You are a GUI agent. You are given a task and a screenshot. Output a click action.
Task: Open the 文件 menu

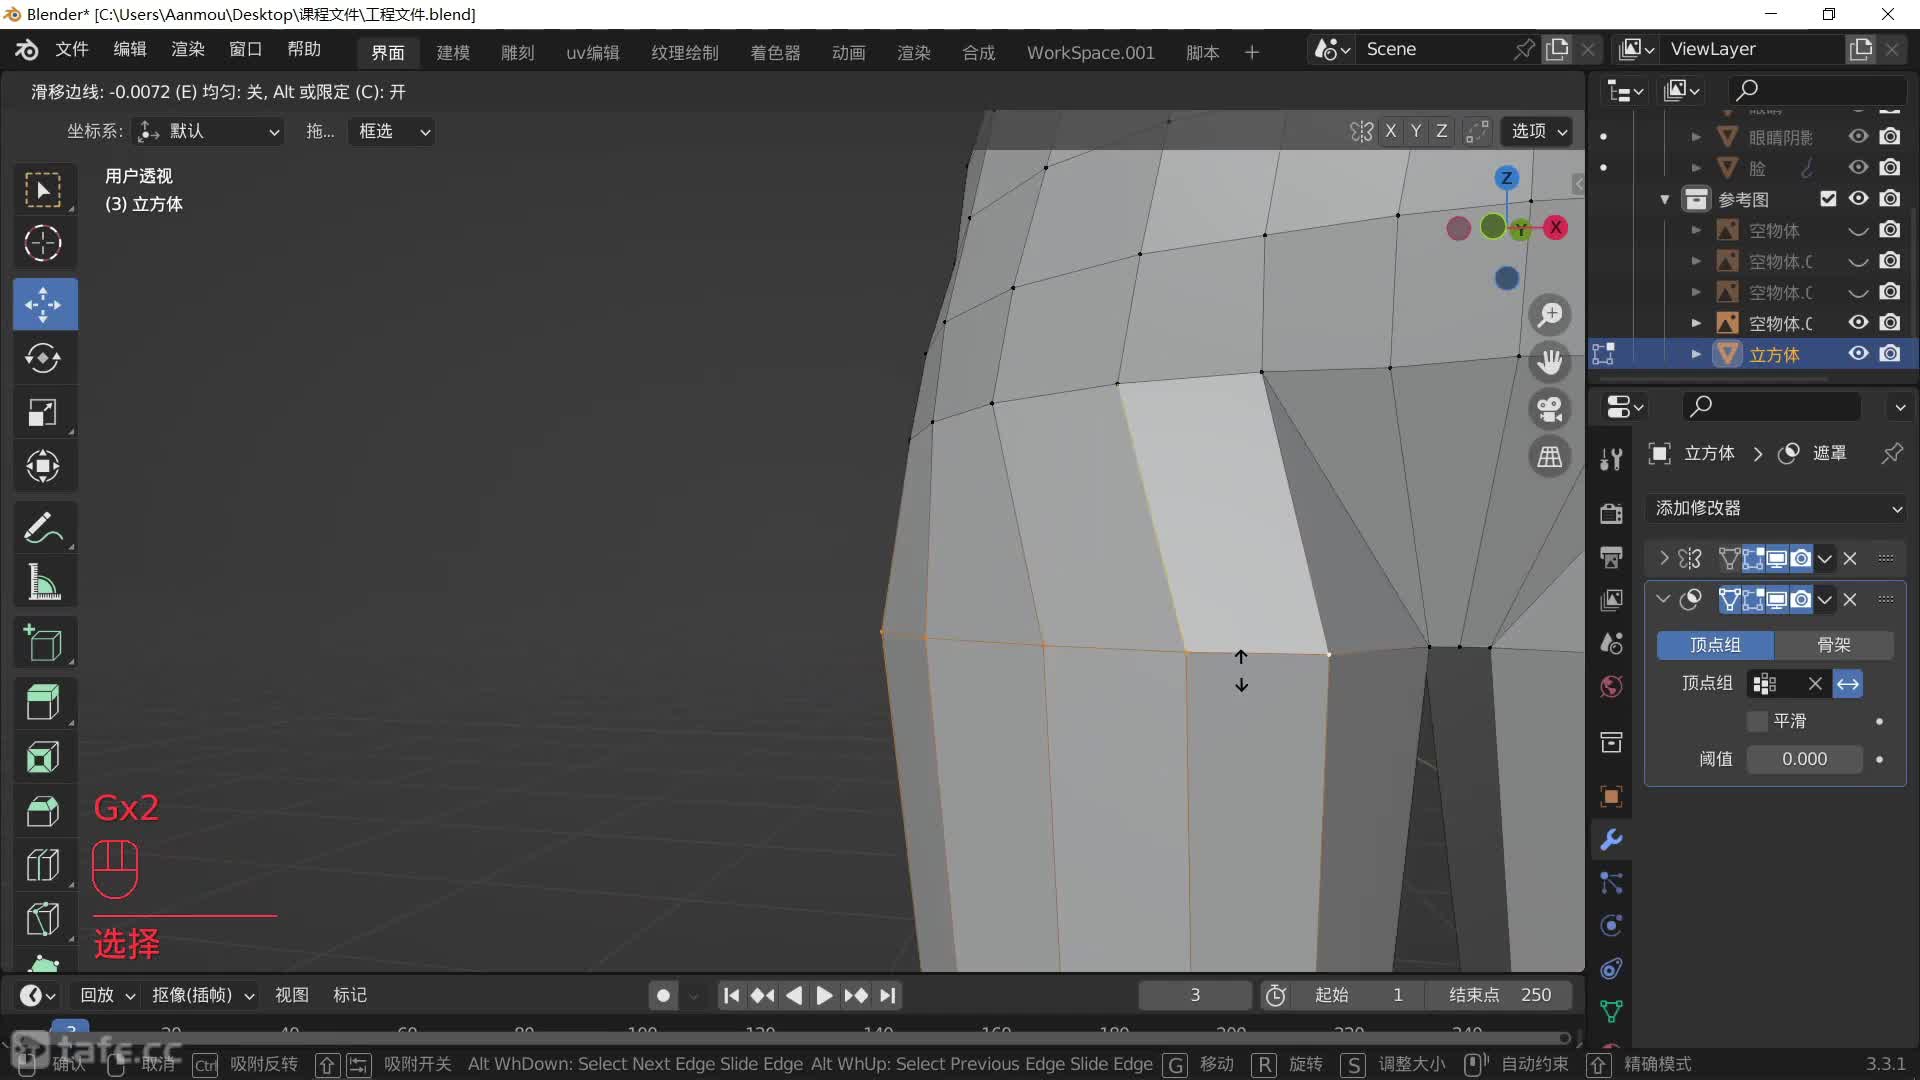point(72,50)
